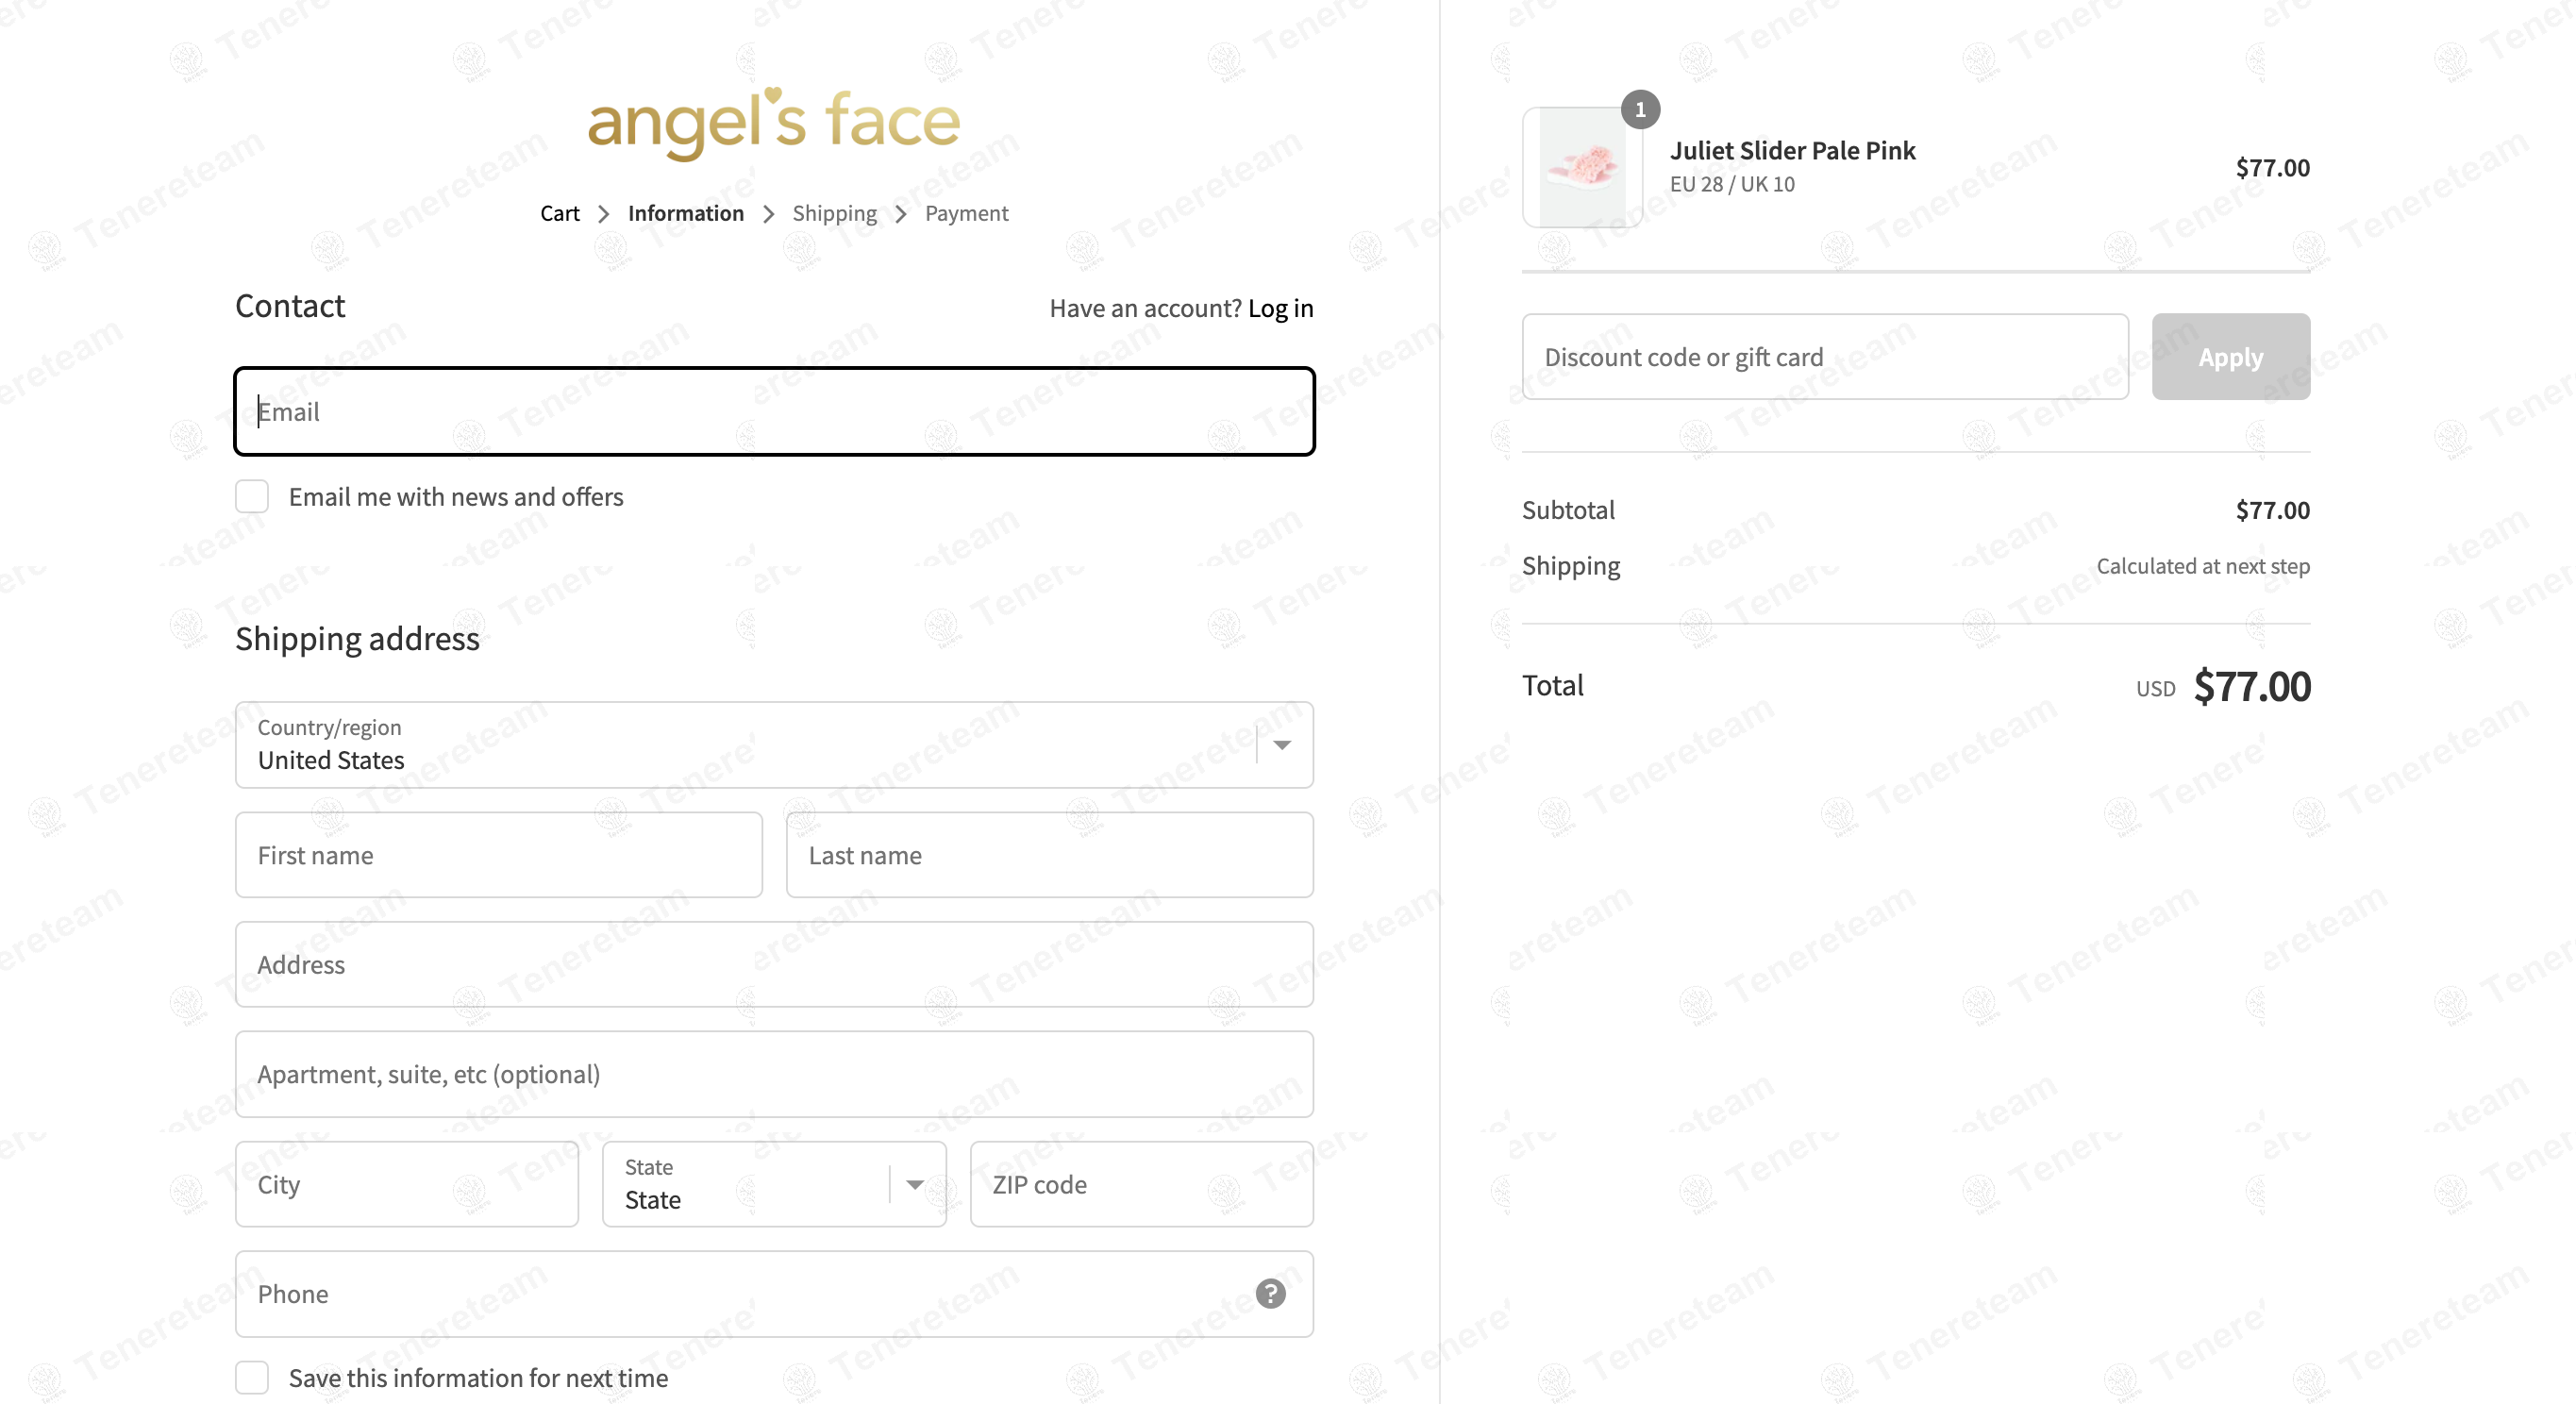The image size is (2576, 1404).
Task: Focus the Email input field
Action: point(773,412)
